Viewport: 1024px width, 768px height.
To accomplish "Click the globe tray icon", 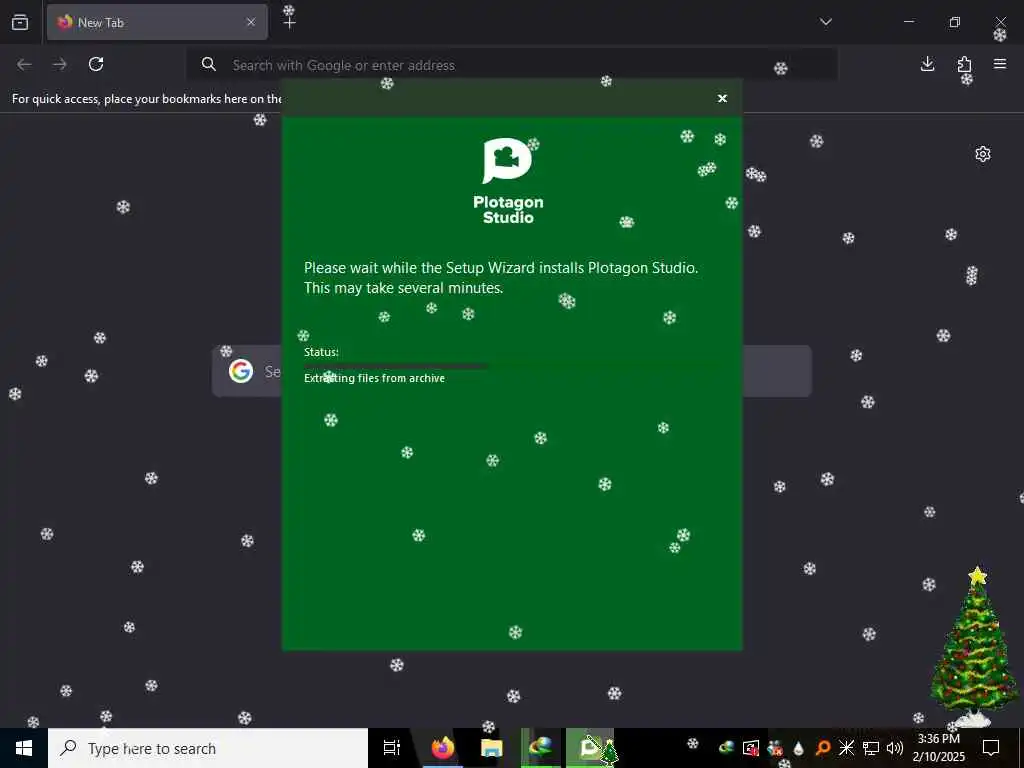I will (726, 748).
